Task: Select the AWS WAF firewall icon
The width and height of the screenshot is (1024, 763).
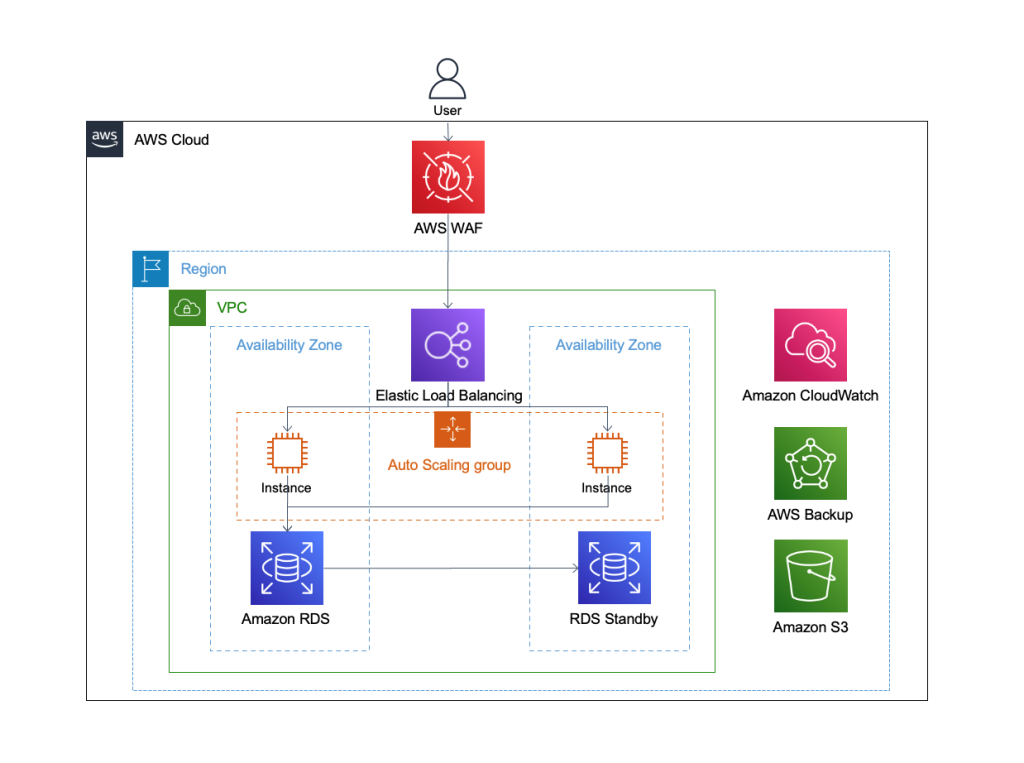Action: (448, 177)
